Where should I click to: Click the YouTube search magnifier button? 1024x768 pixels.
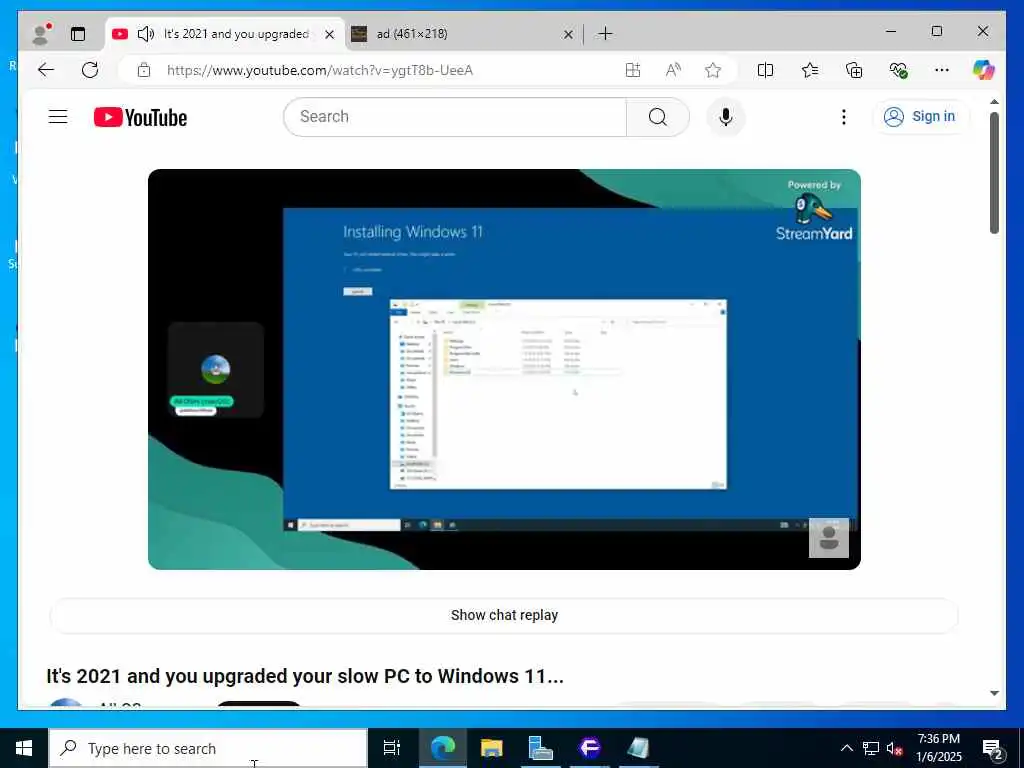tap(658, 117)
